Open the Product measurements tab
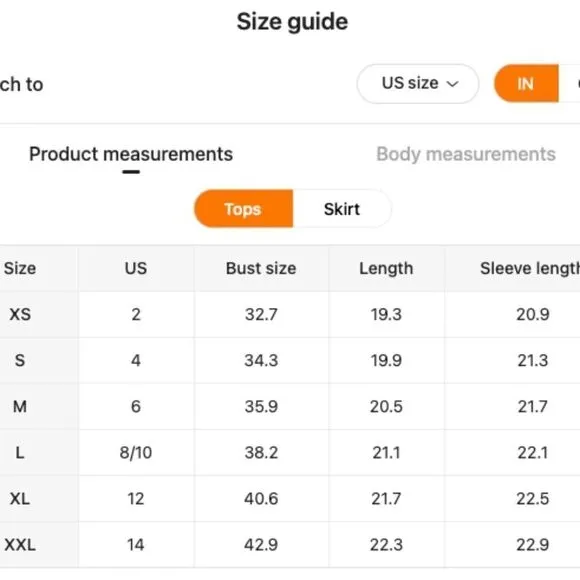 131,154
